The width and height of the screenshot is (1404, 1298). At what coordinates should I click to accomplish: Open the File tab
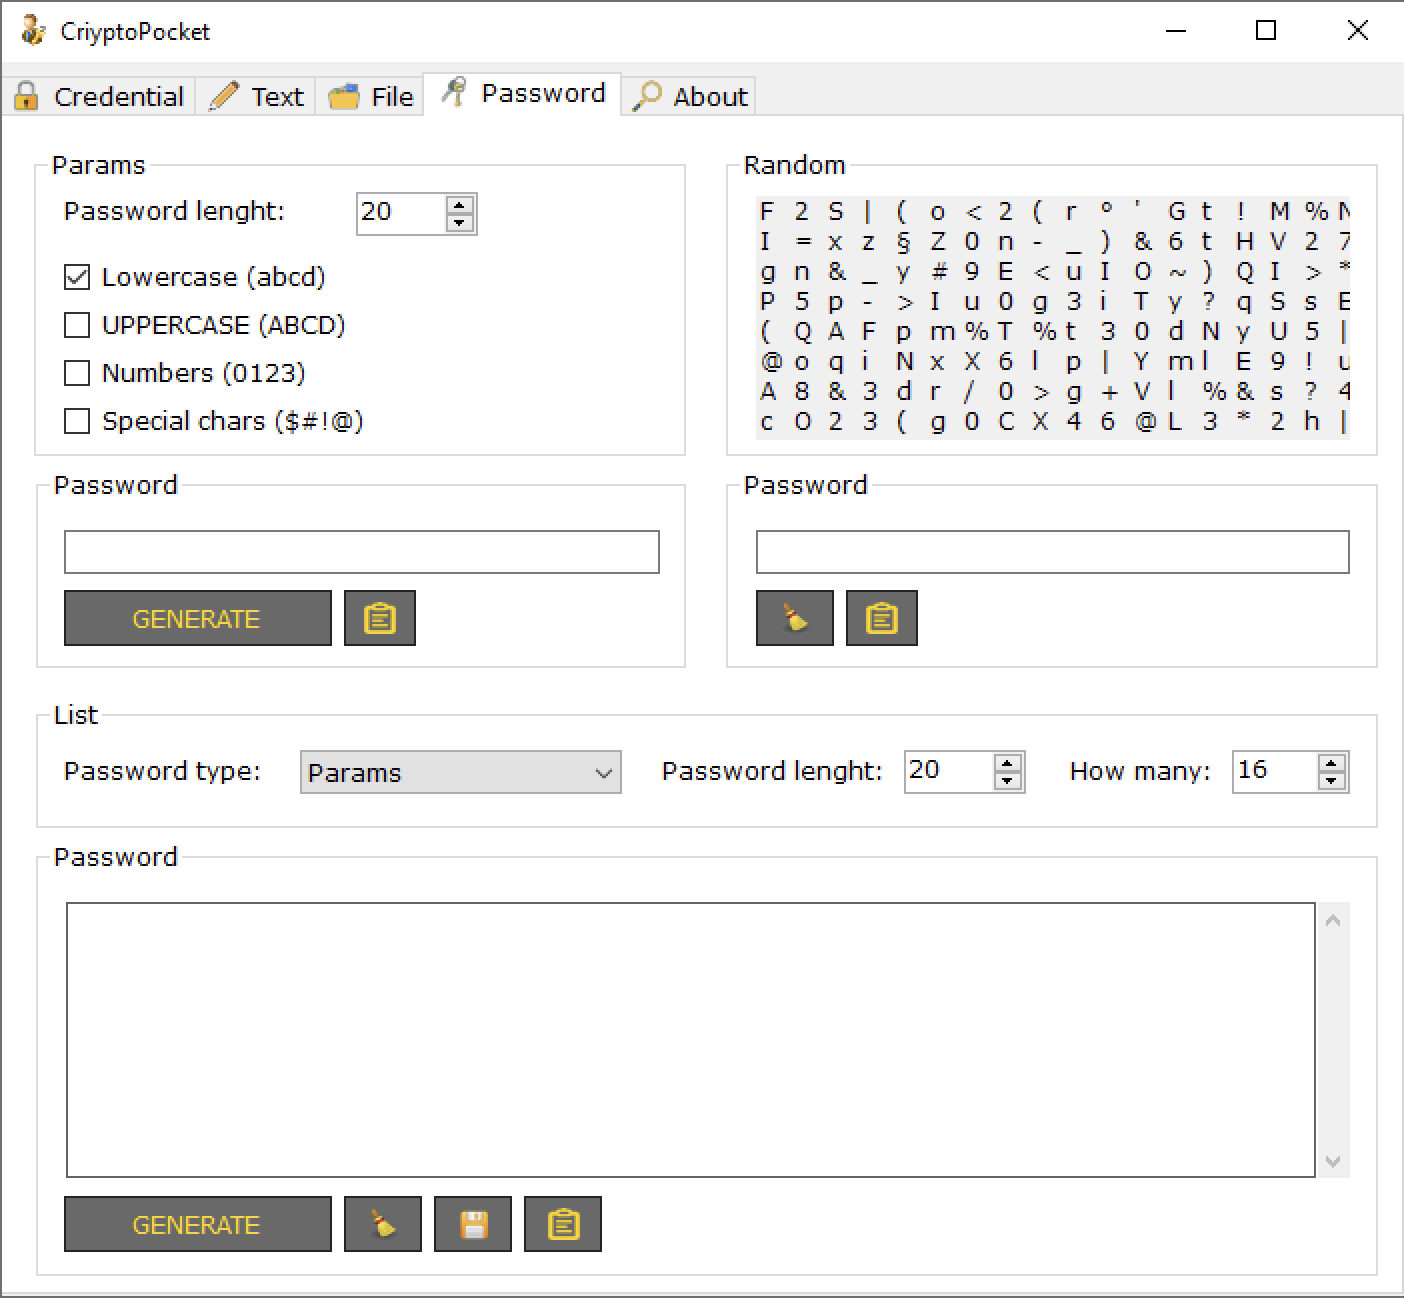pos(370,96)
